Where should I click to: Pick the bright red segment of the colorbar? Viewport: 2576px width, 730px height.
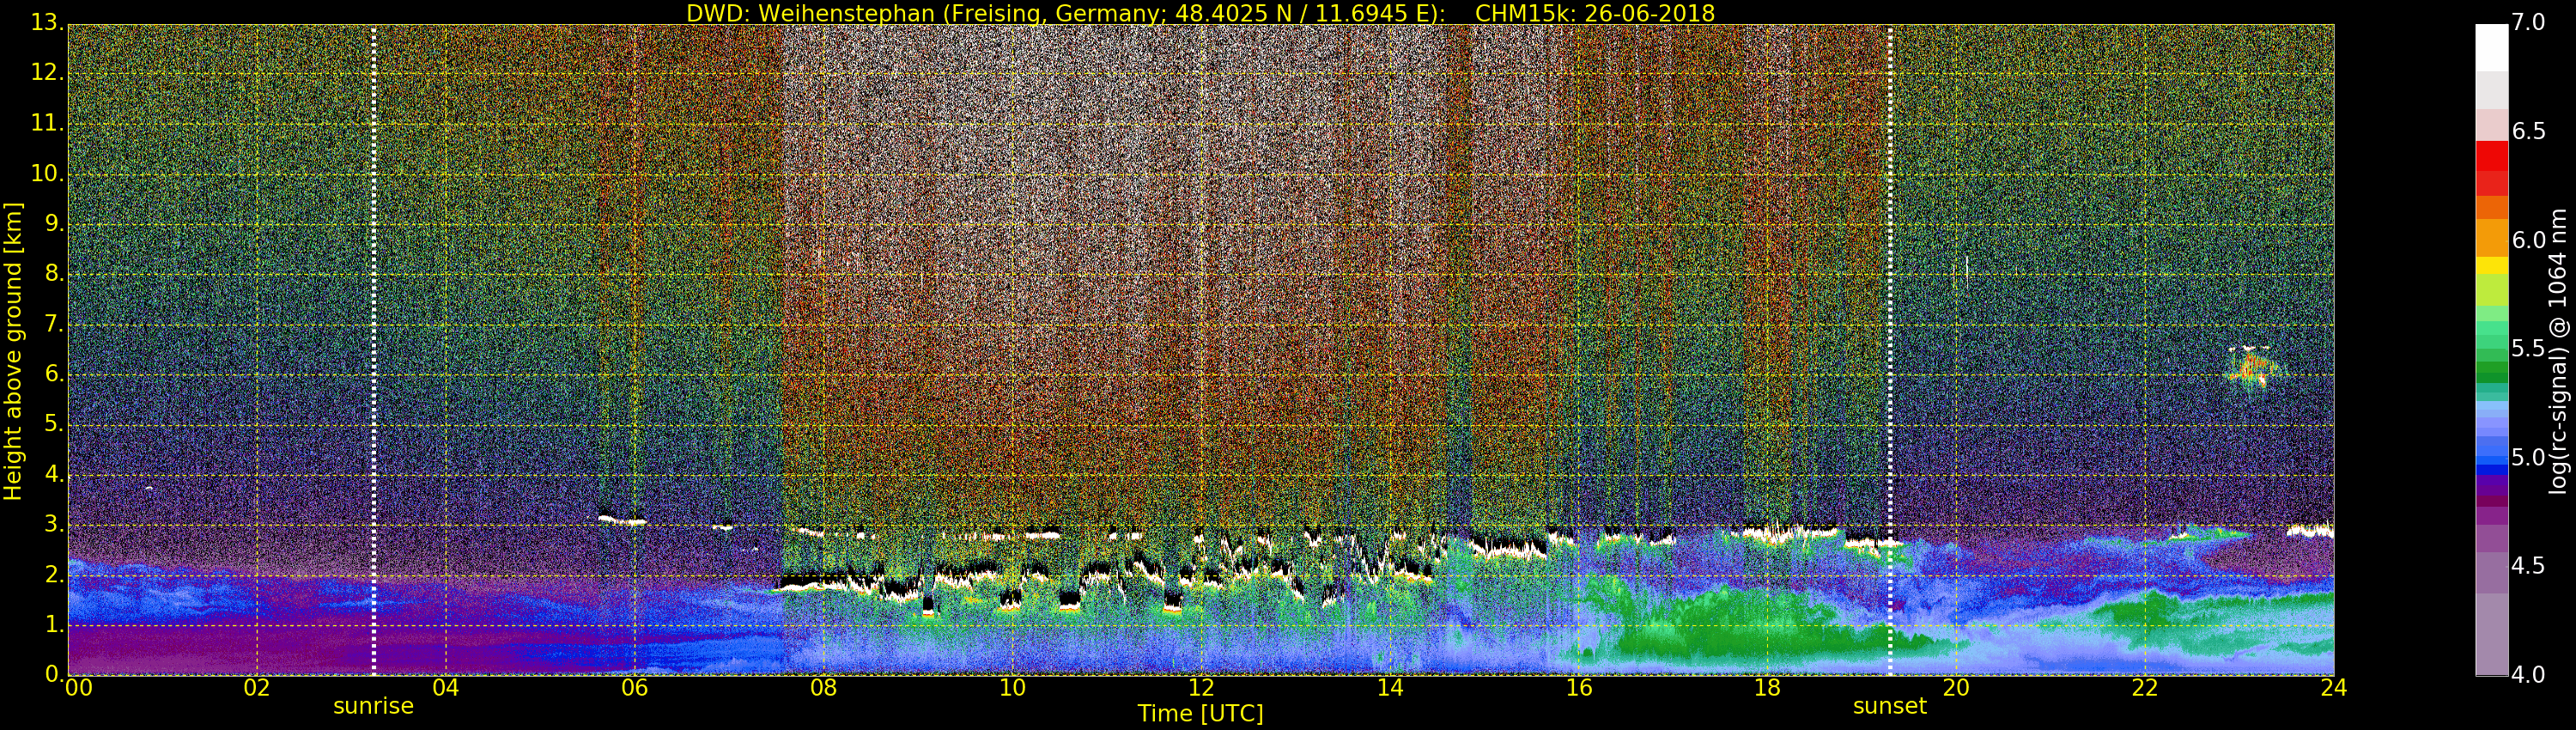2492,156
